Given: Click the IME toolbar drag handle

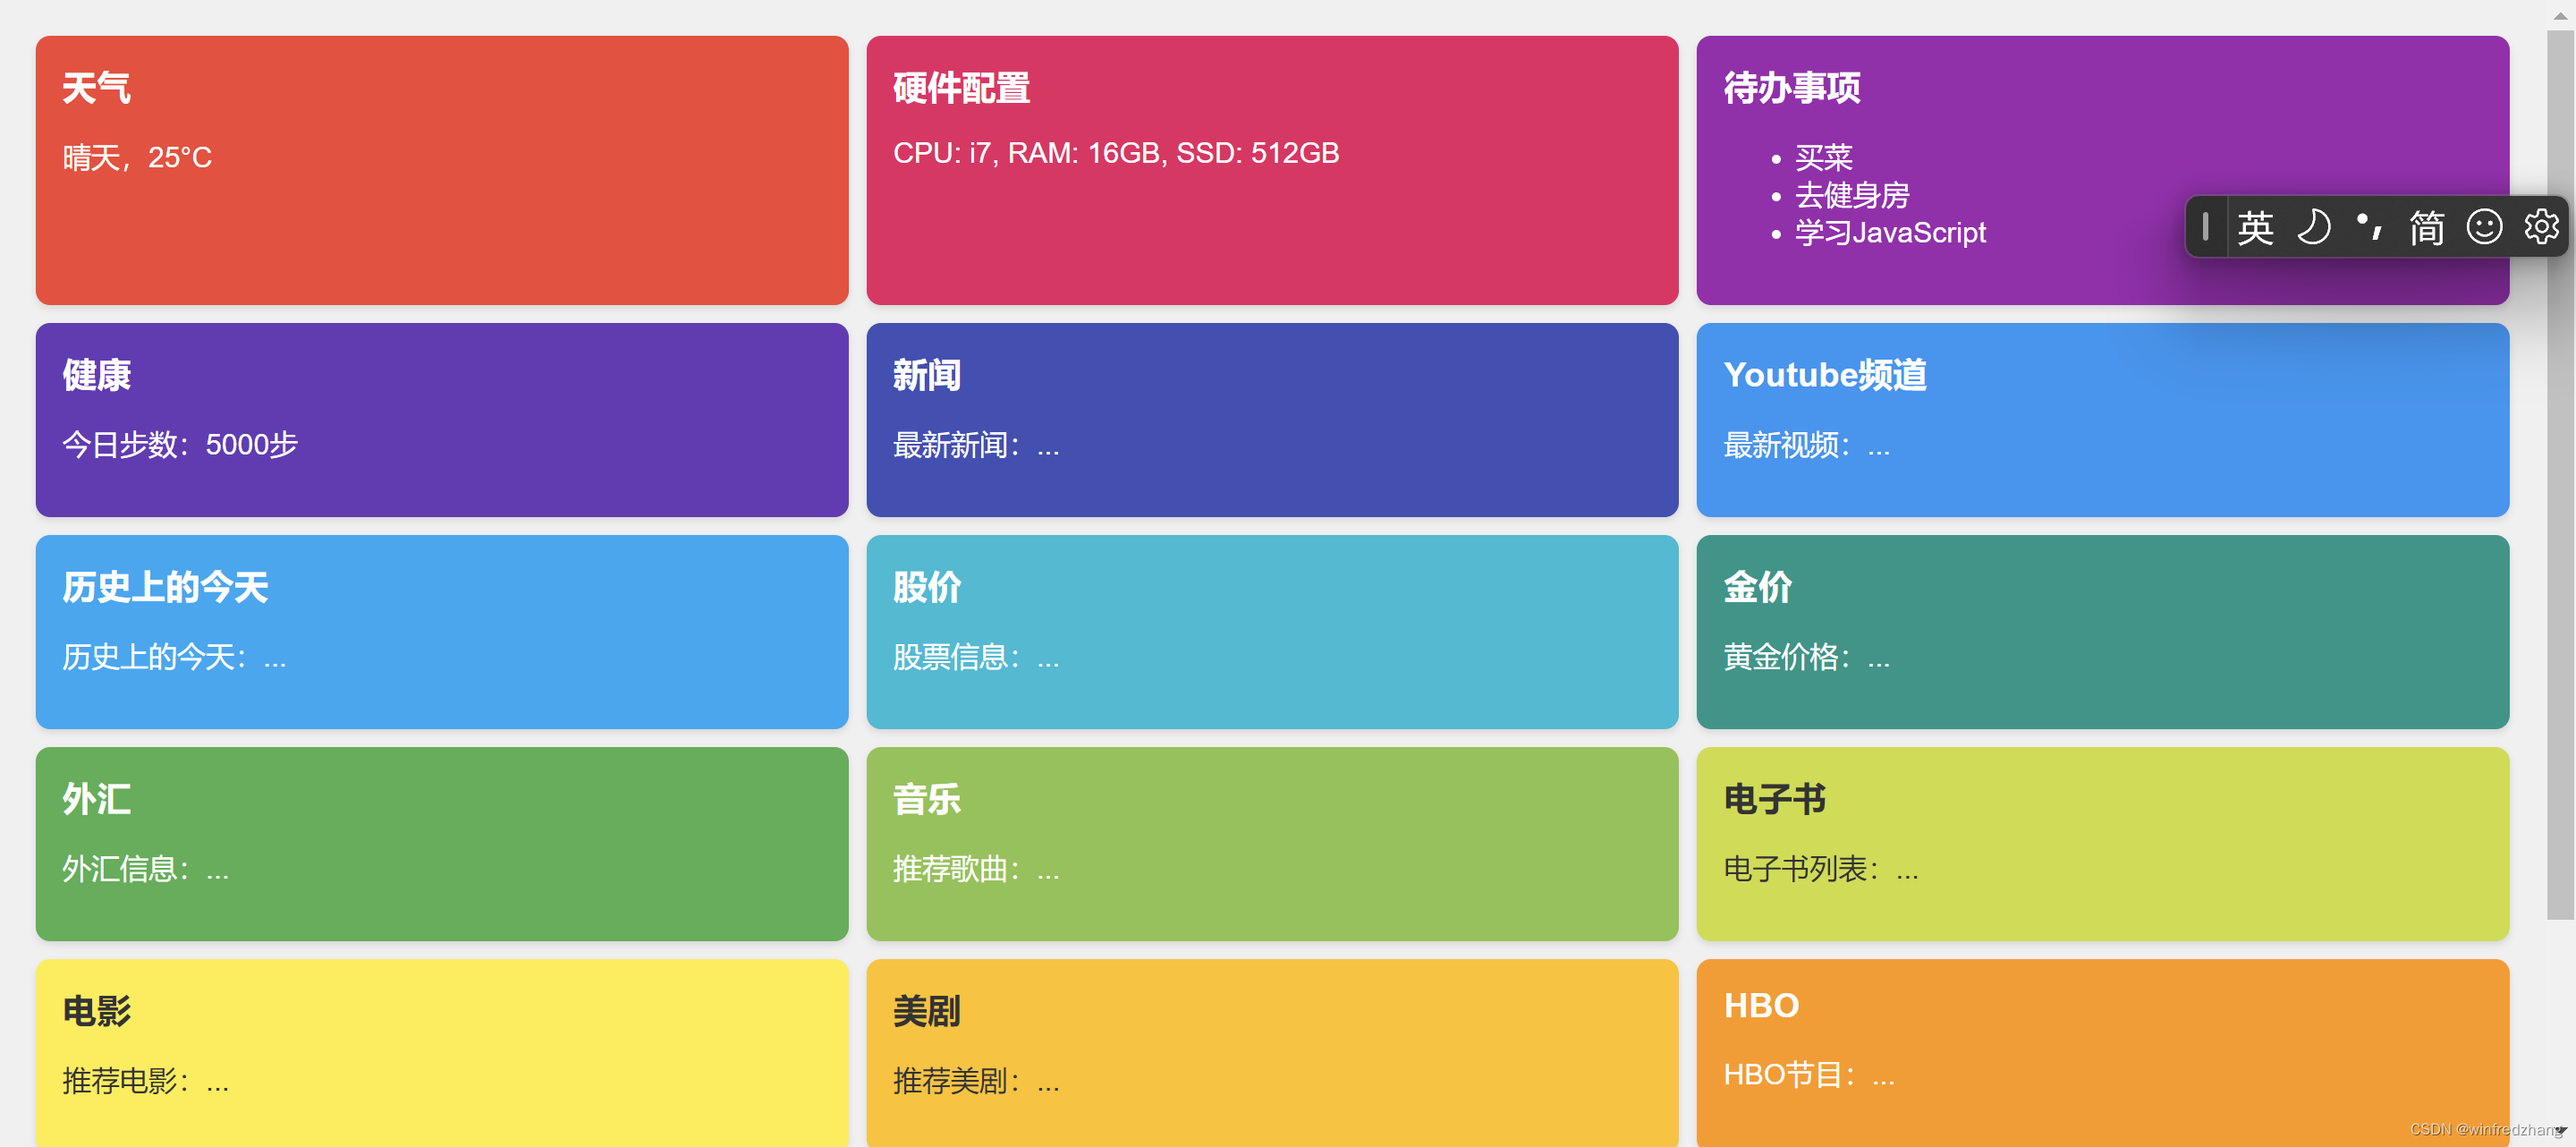Looking at the screenshot, I should pyautogui.click(x=2205, y=227).
